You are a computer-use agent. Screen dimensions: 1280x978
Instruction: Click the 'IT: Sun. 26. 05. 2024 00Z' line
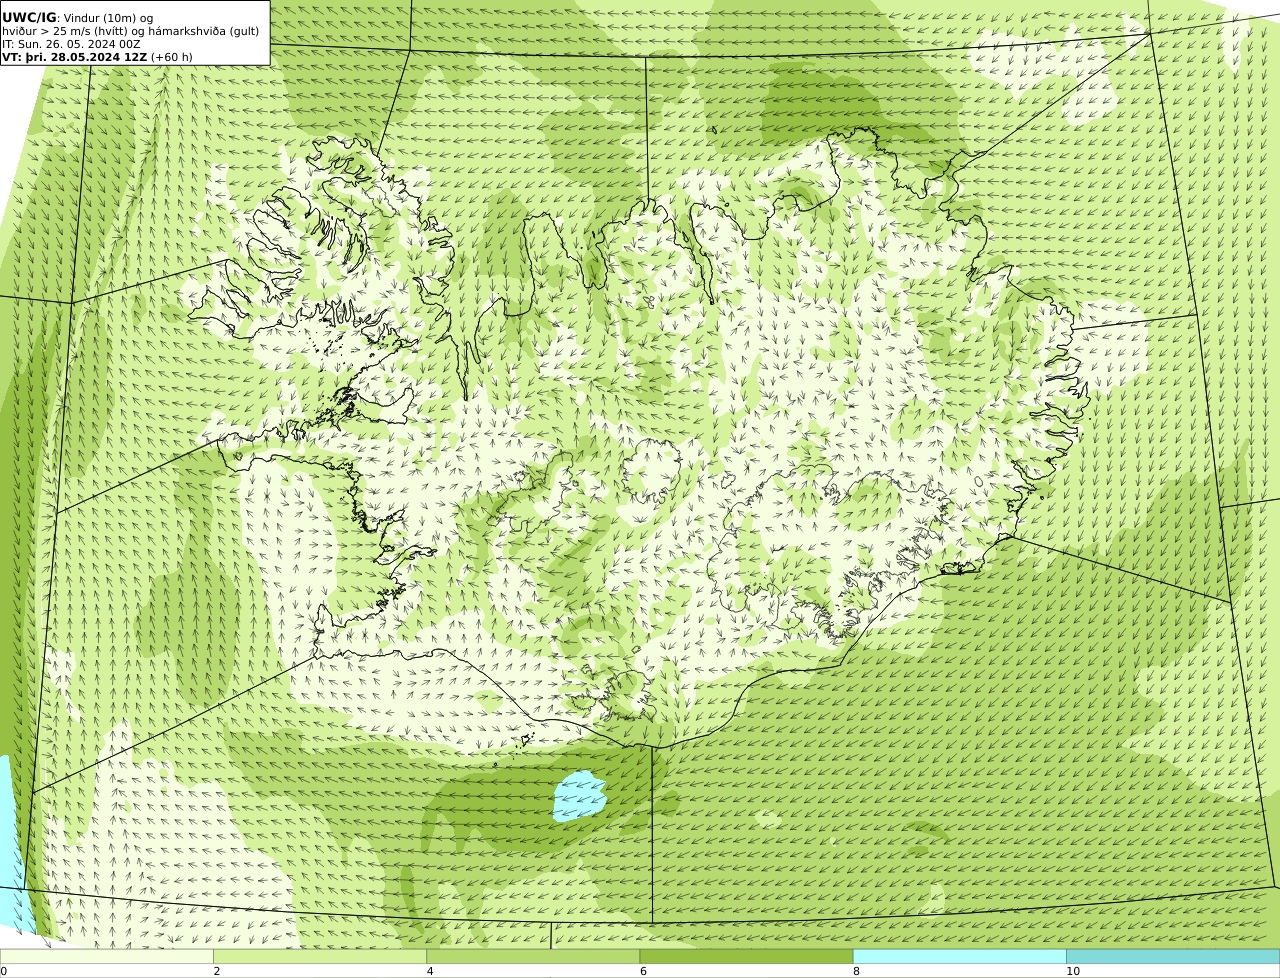[x=71, y=44]
